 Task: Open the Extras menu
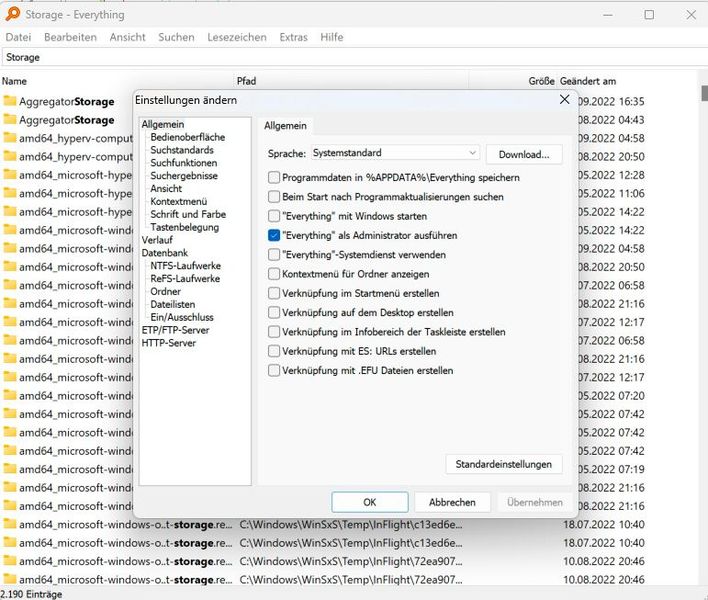(x=293, y=37)
